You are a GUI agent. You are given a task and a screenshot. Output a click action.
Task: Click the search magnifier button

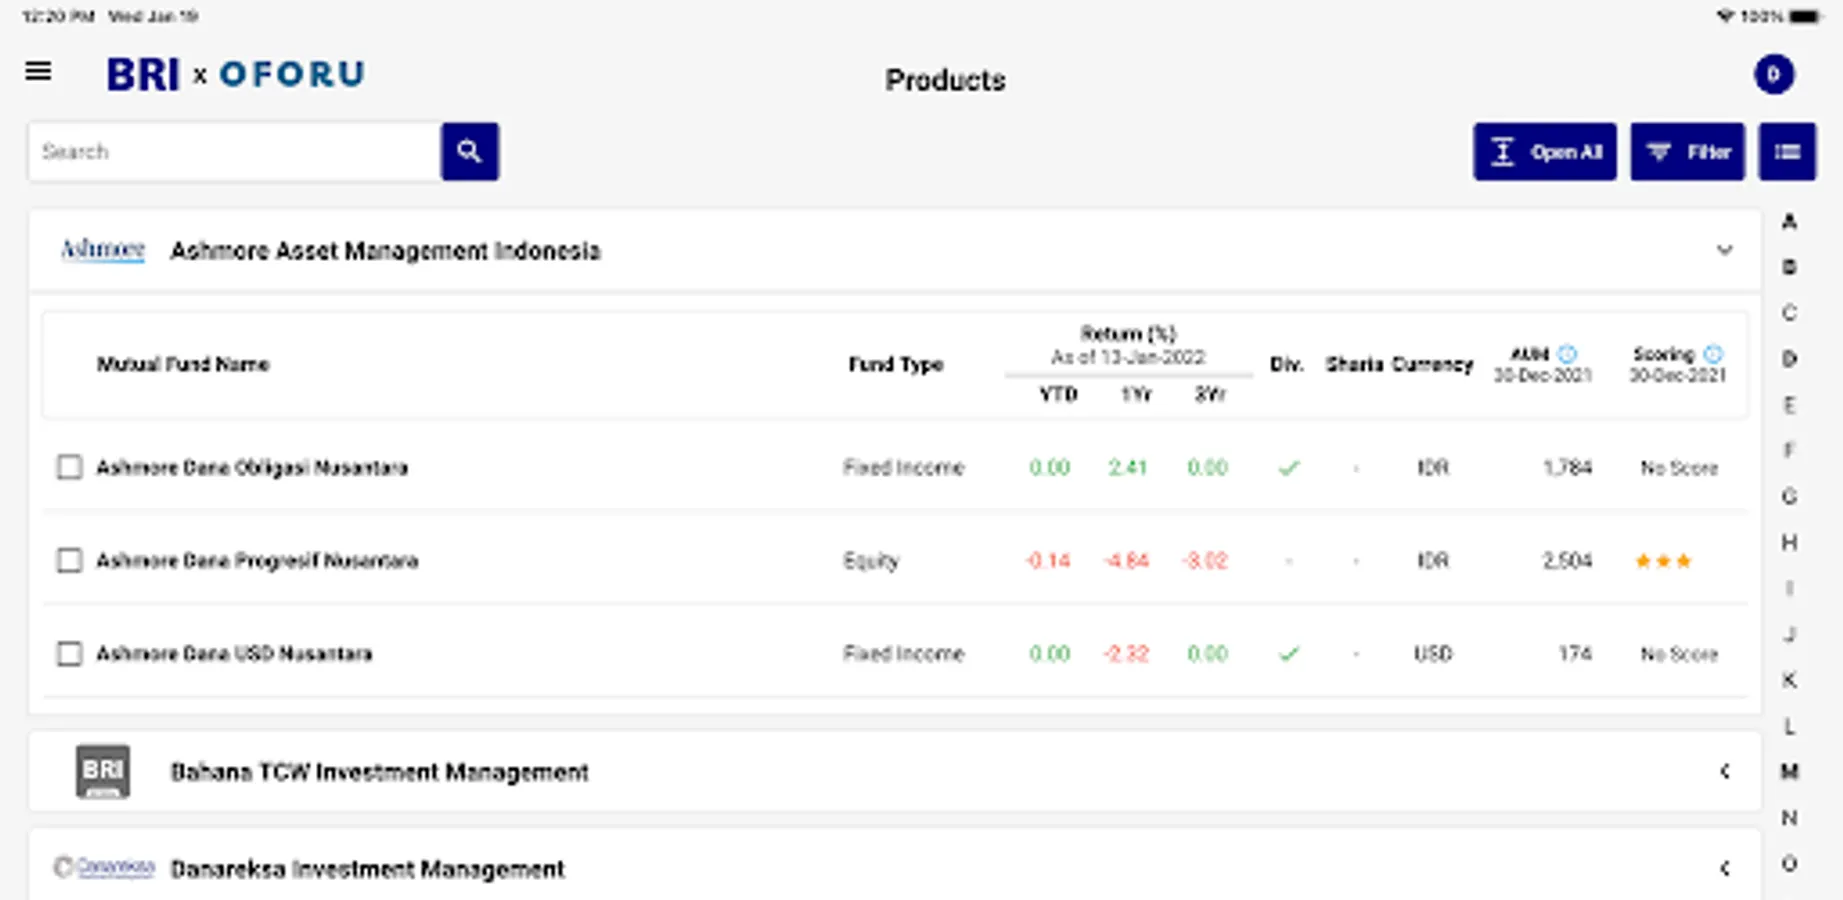[469, 152]
